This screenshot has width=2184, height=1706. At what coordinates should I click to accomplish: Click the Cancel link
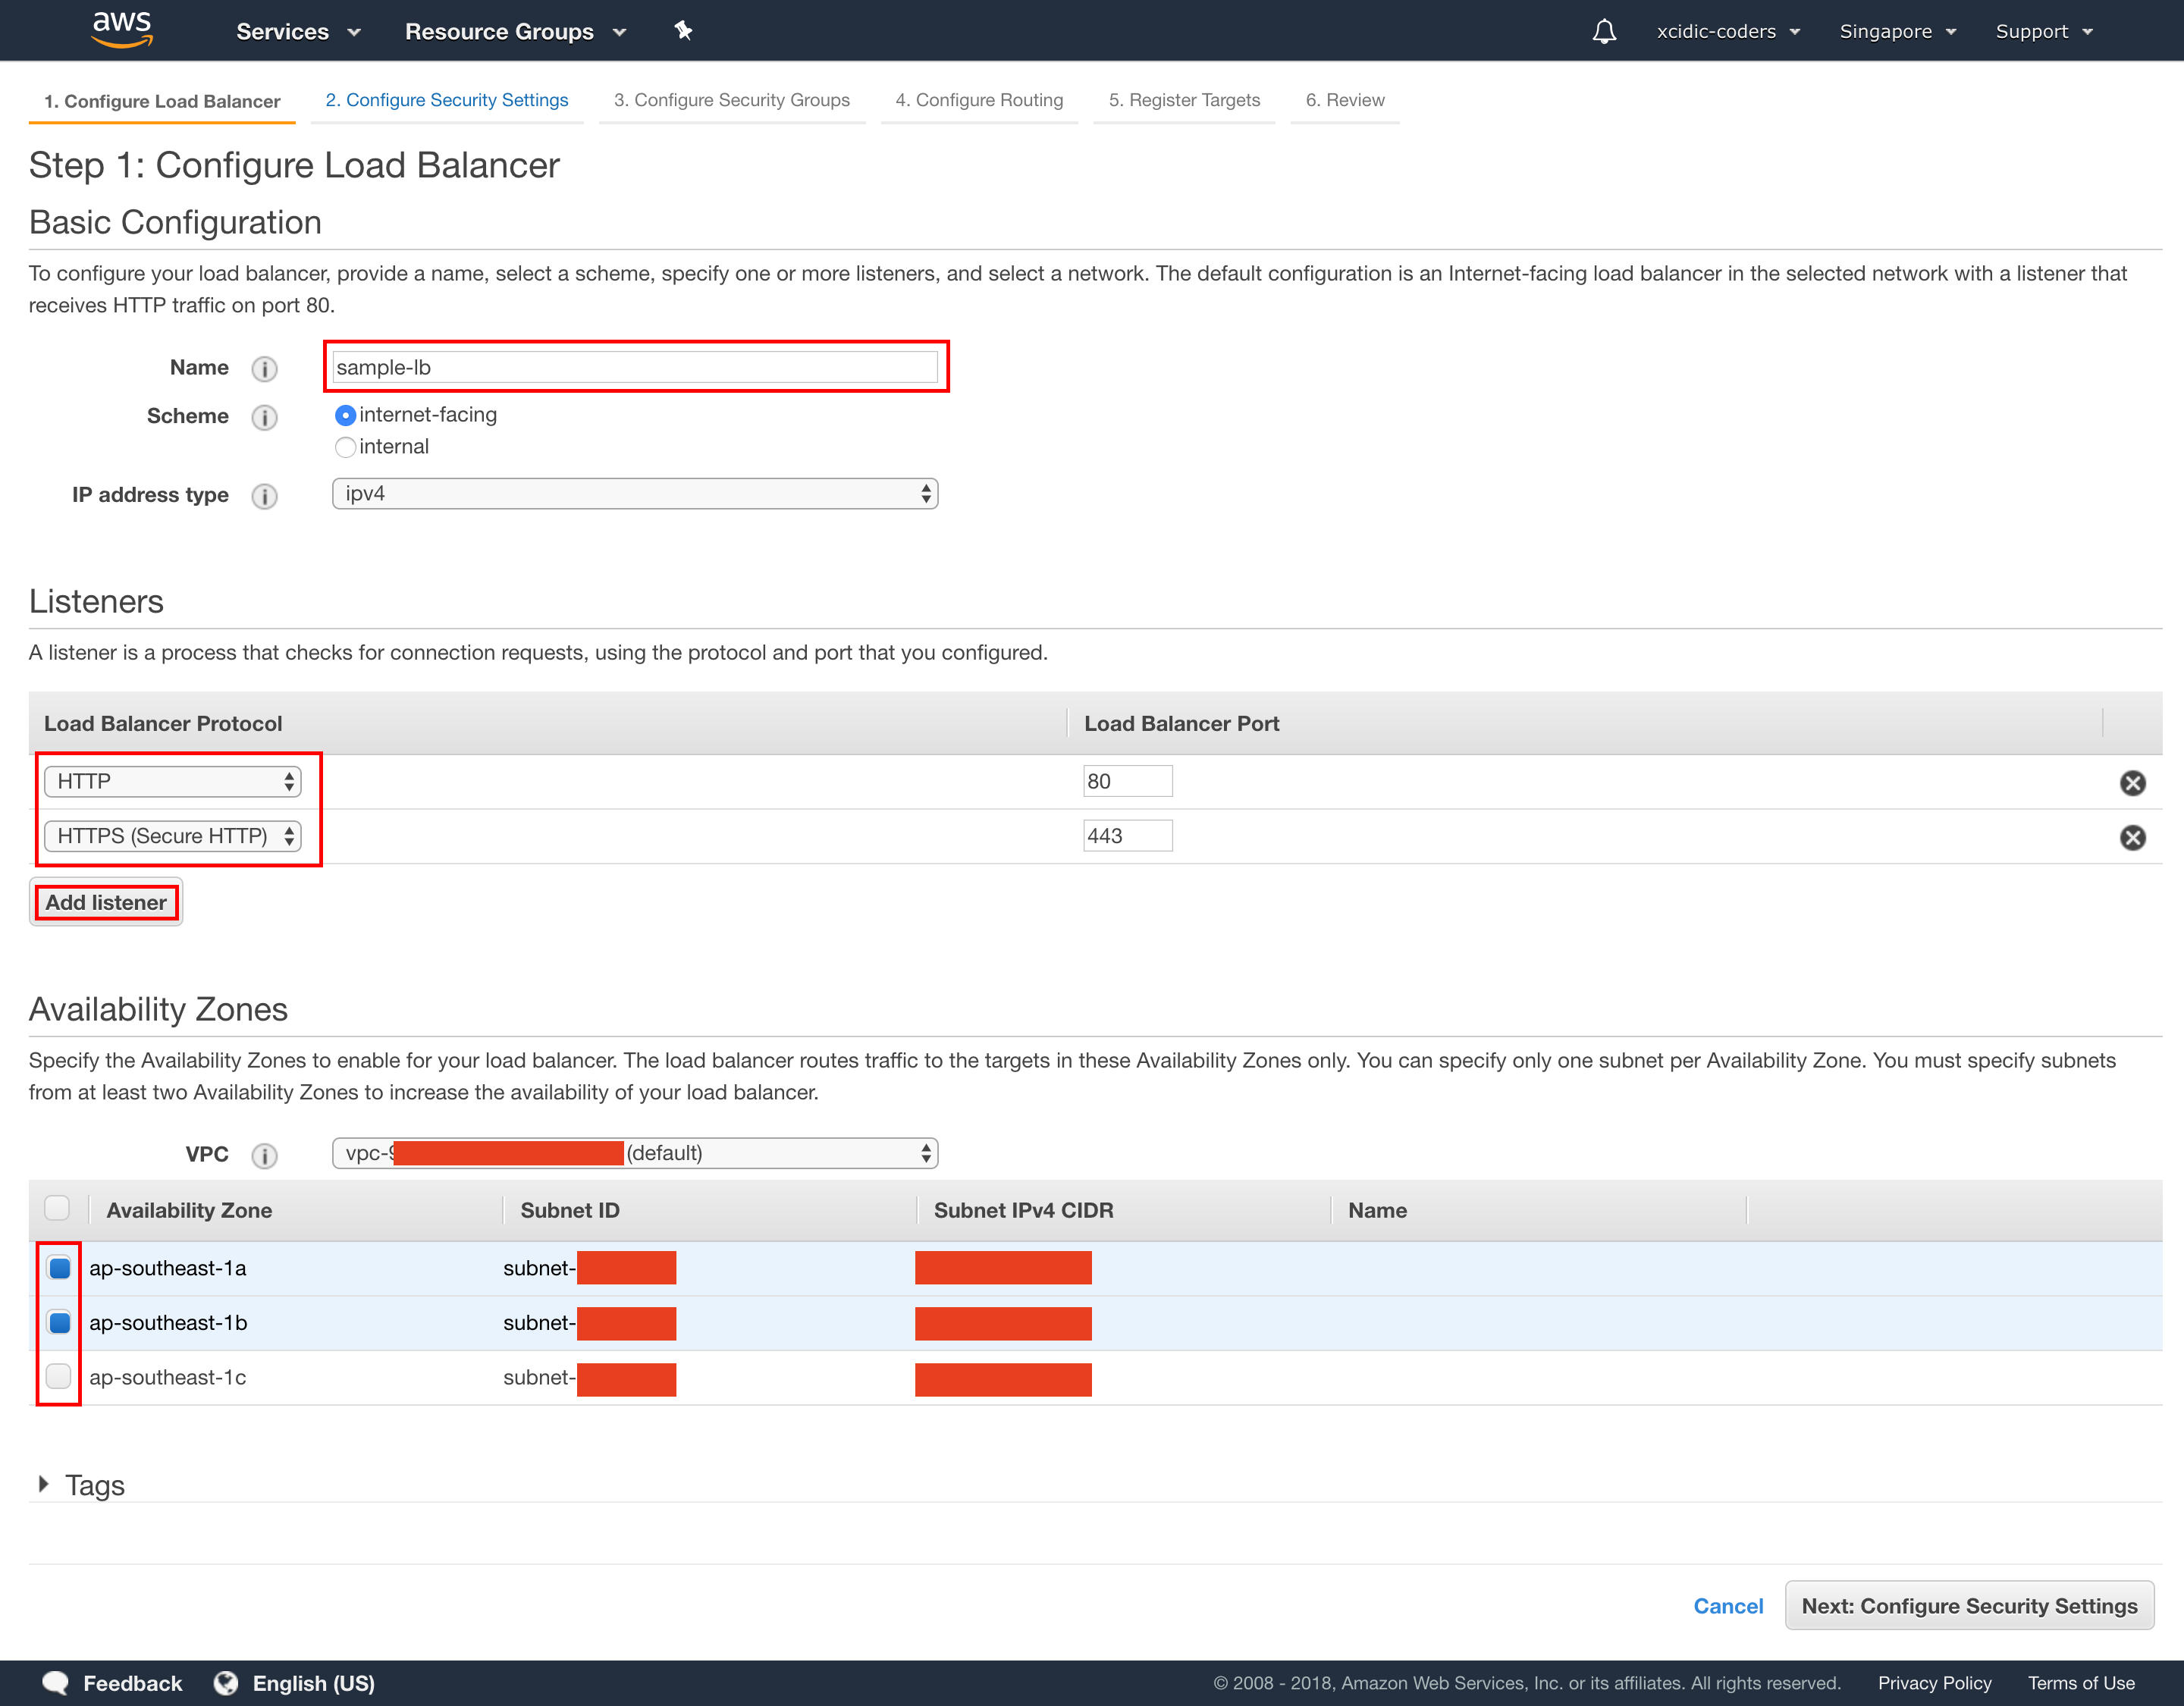click(x=1728, y=1606)
